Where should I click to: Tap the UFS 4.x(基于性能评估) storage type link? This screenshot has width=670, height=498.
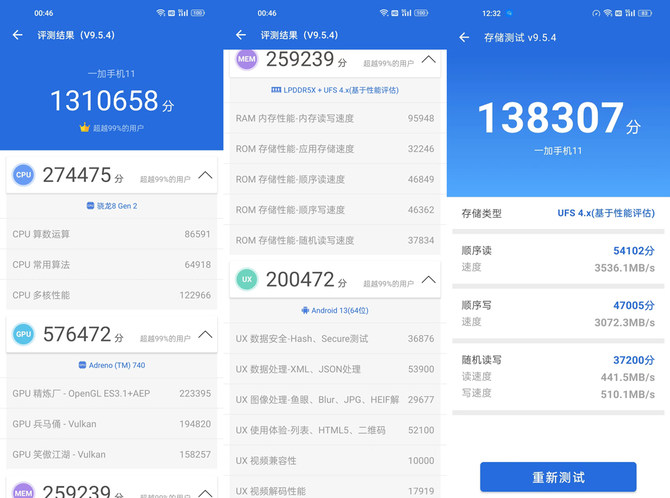(606, 214)
